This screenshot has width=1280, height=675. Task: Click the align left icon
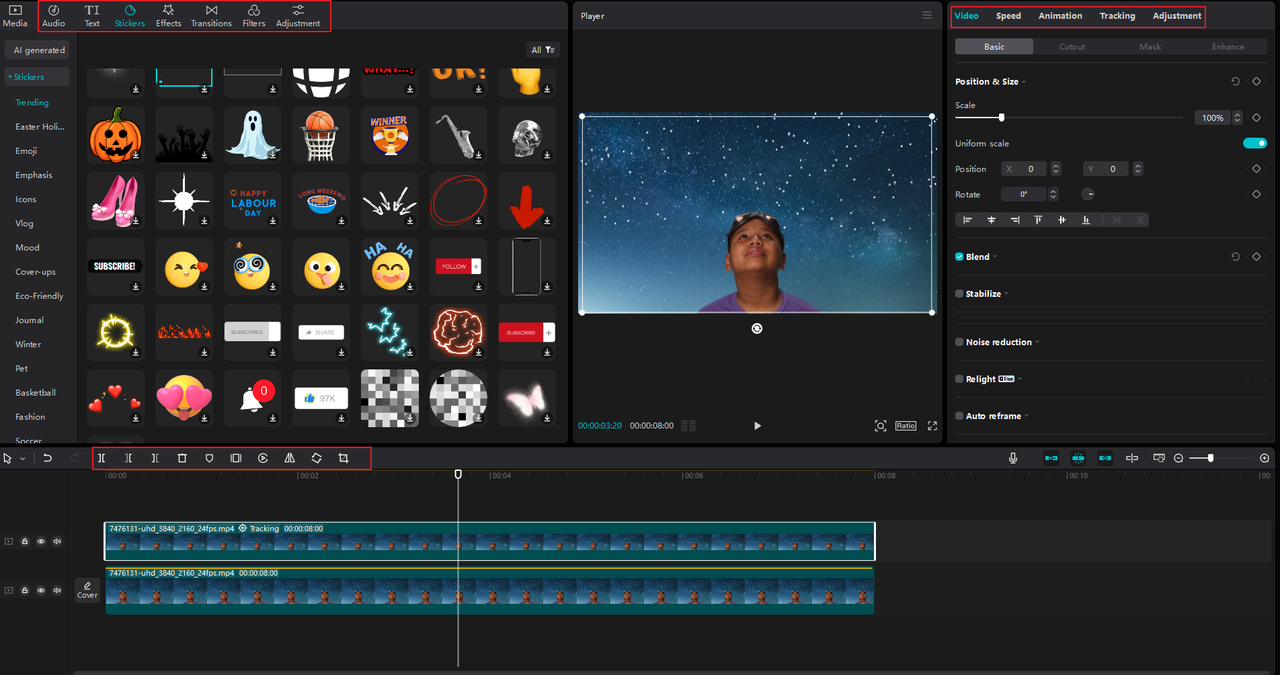(967, 219)
